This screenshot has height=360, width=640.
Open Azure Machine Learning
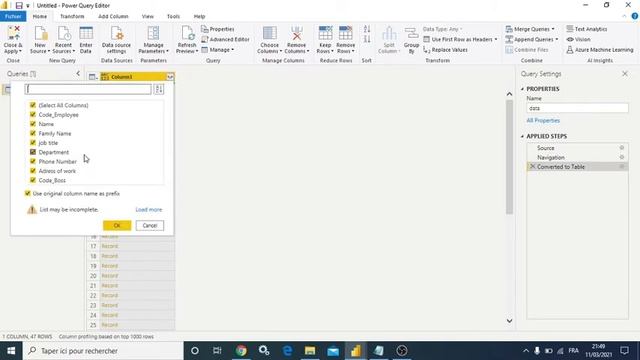[600, 50]
